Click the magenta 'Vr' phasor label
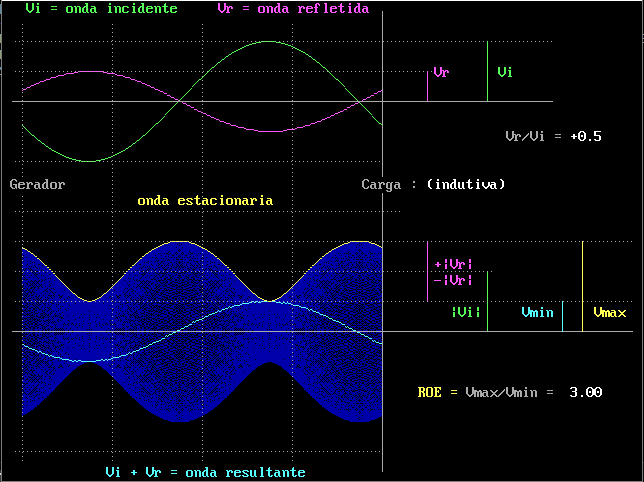644x482 pixels. 442,72
